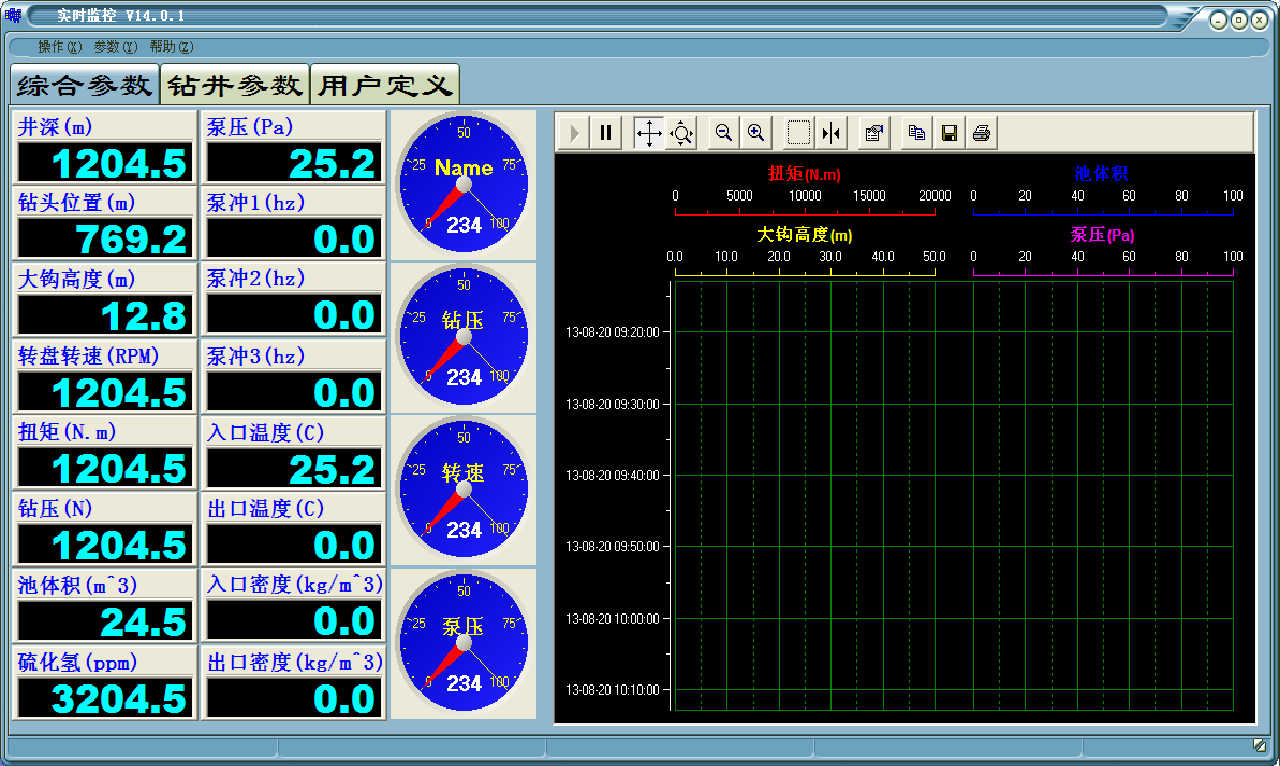The image size is (1280, 766).
Task: Activate the zoom box selection tool
Action: point(799,133)
